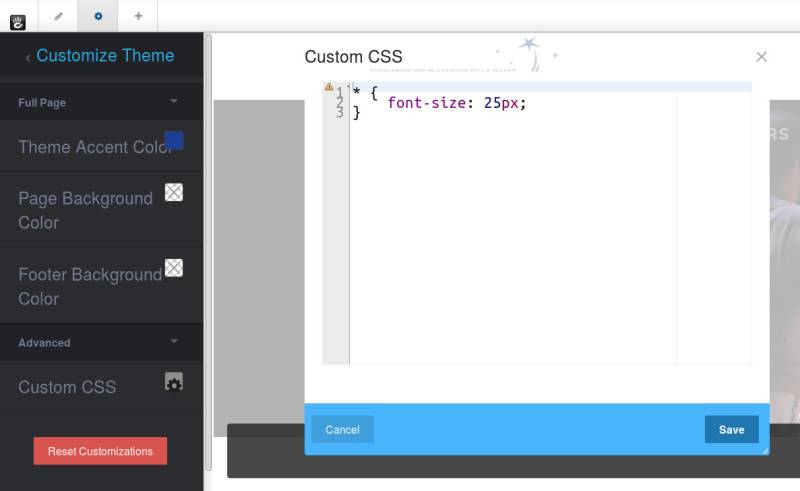Click line number 3 in the gutter
The width and height of the screenshot is (800, 491).
[340, 113]
